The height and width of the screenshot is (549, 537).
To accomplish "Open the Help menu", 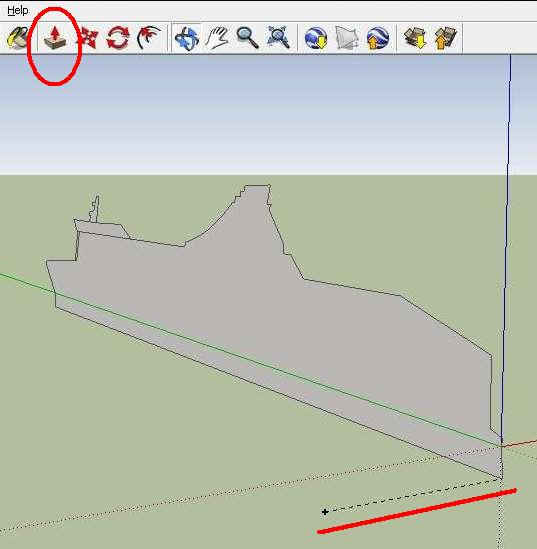I will point(18,11).
